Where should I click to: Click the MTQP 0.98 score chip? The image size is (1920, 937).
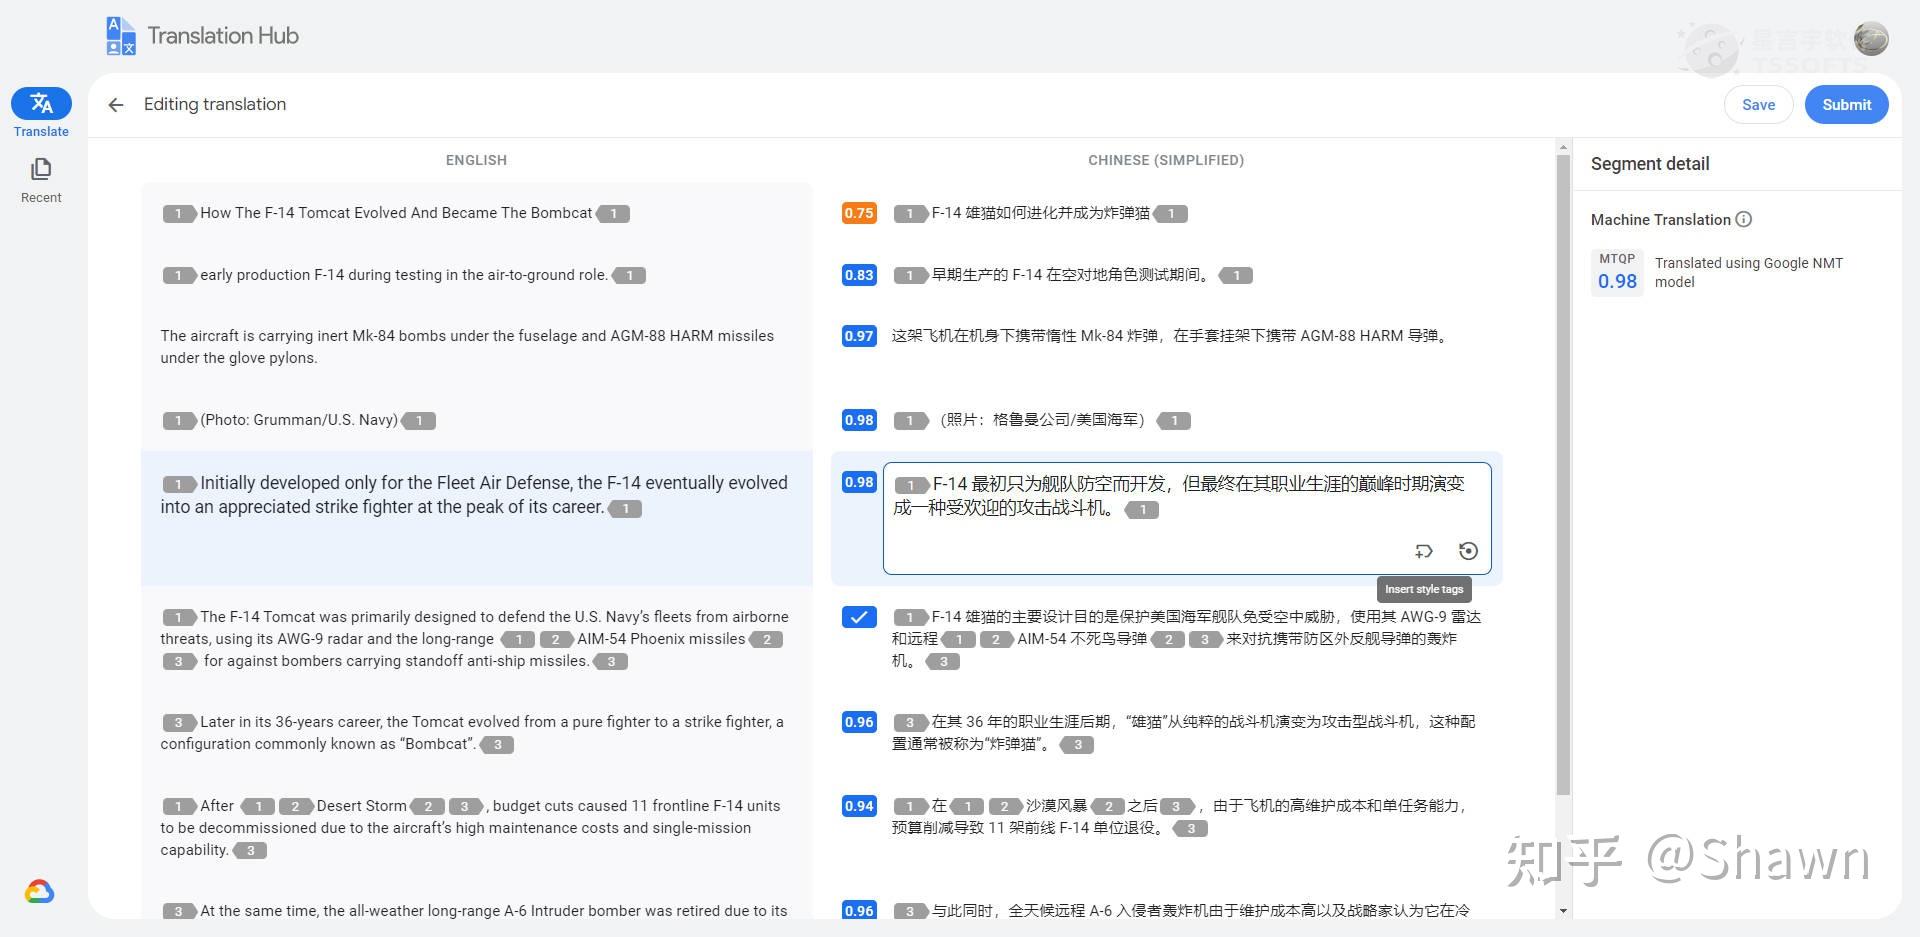[x=1617, y=272]
